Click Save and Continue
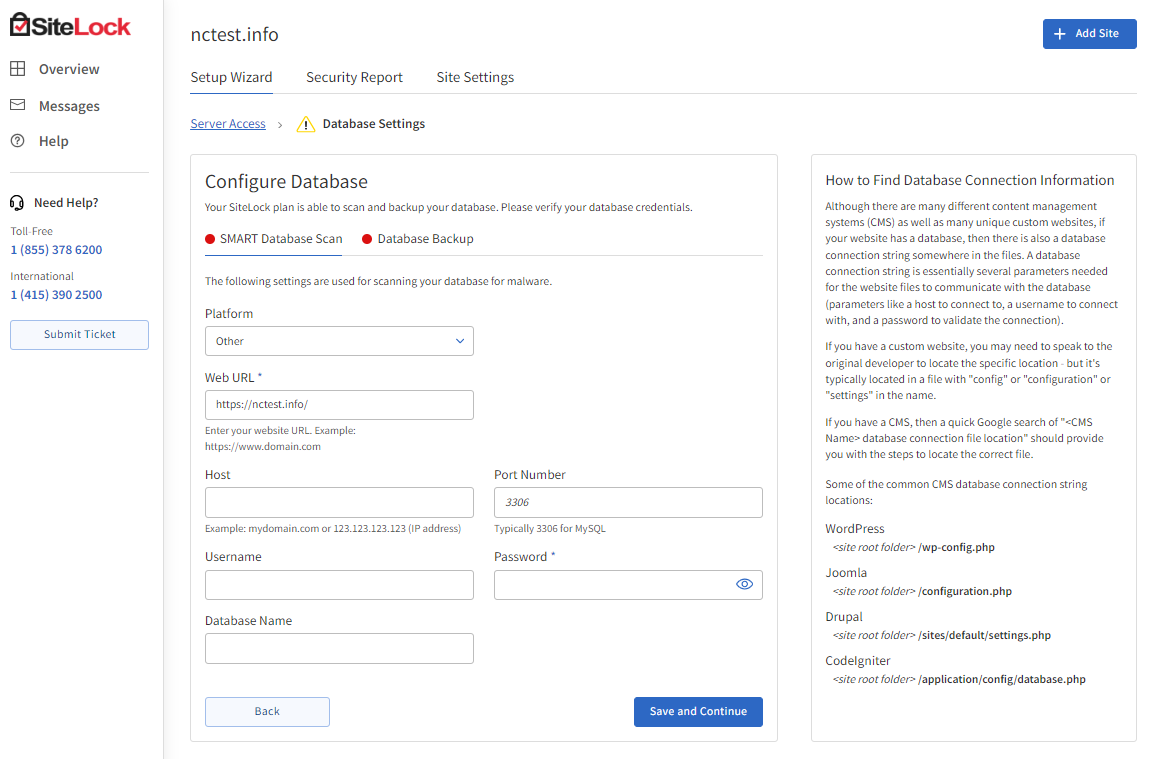This screenshot has height=759, width=1153. coord(698,712)
